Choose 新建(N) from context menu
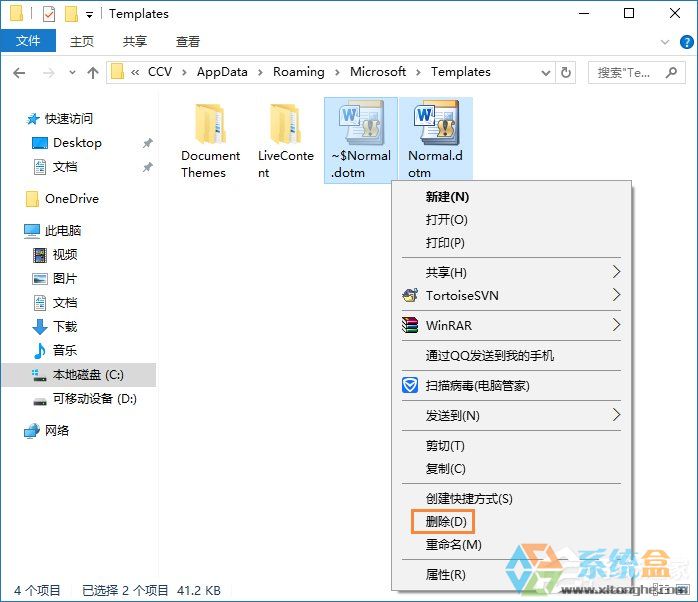698x602 pixels. click(x=511, y=197)
